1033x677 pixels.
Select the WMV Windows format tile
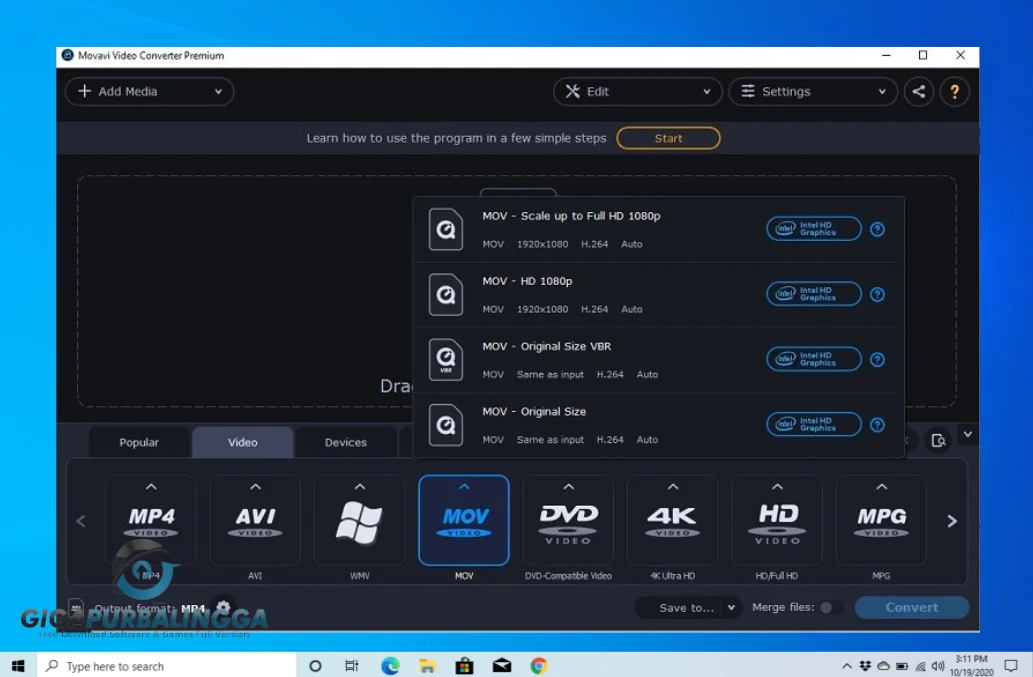(359, 520)
